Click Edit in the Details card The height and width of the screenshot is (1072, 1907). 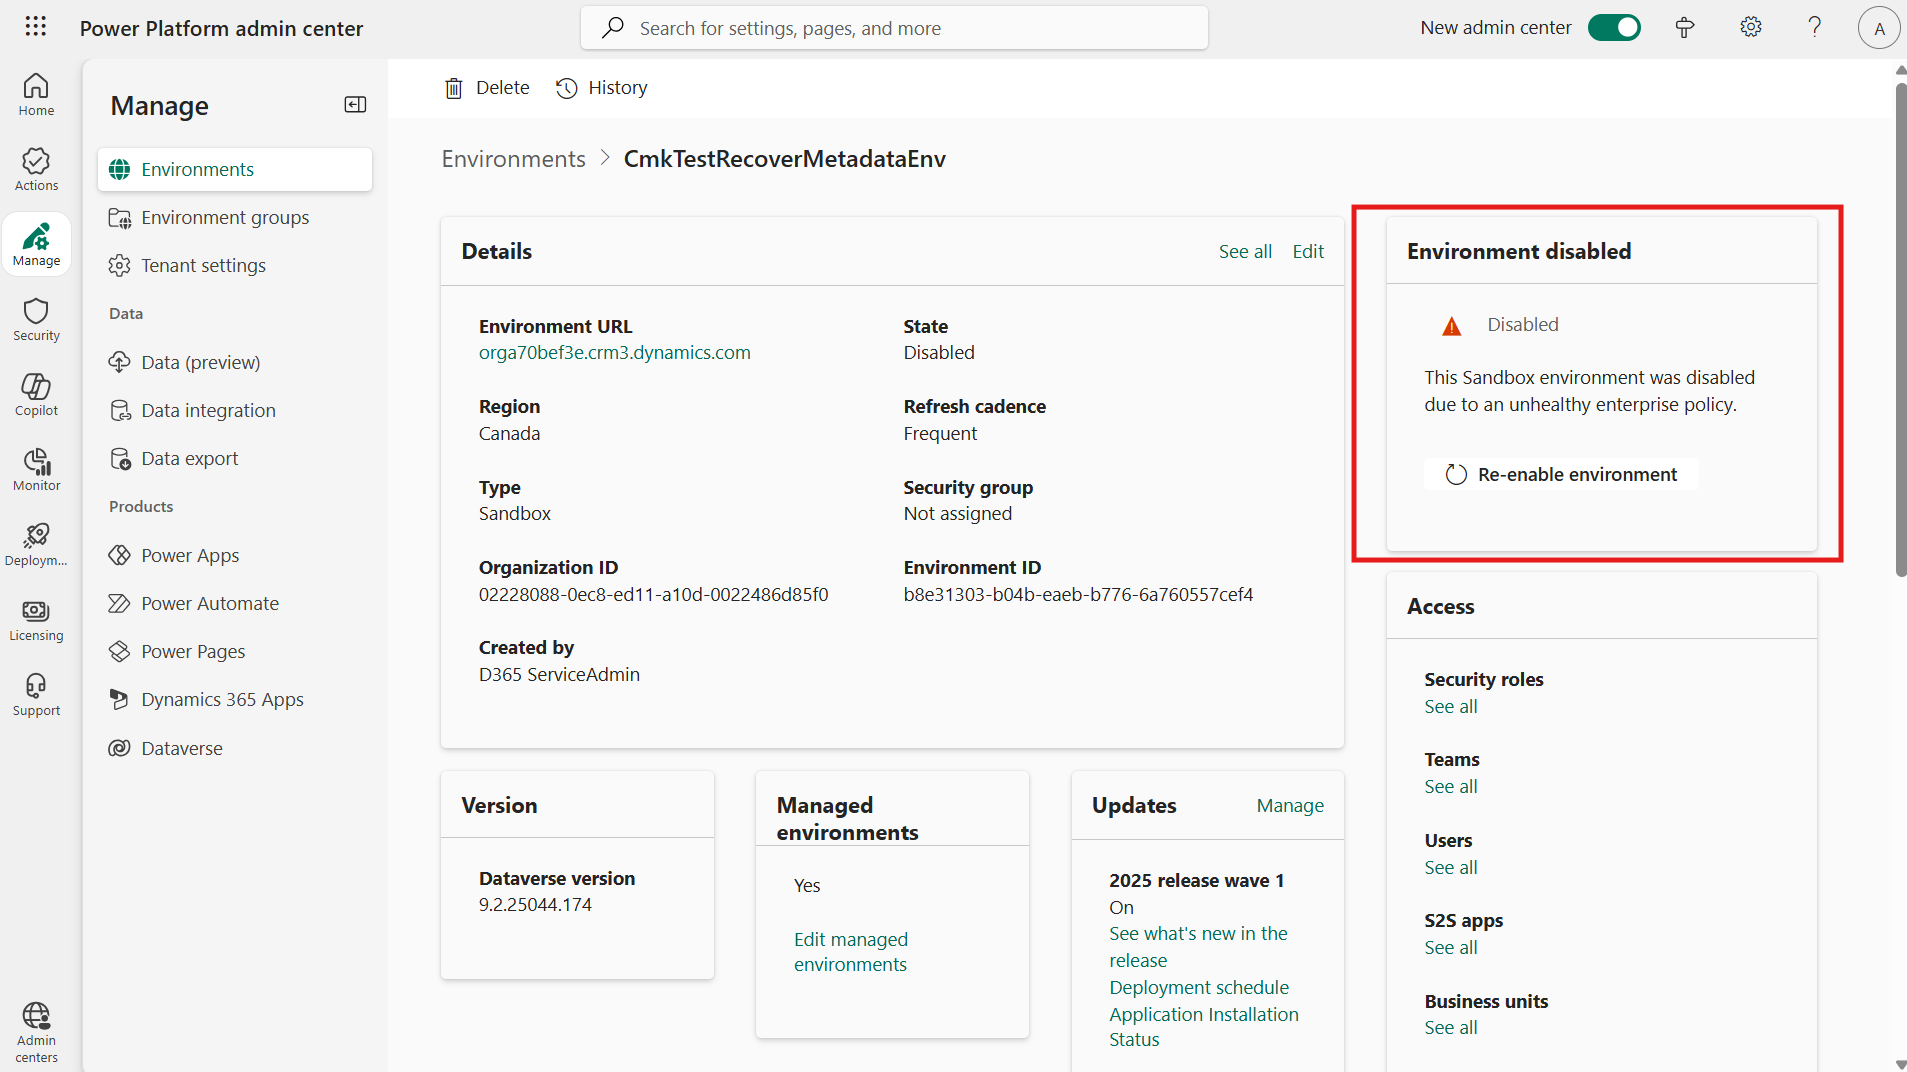click(1307, 251)
